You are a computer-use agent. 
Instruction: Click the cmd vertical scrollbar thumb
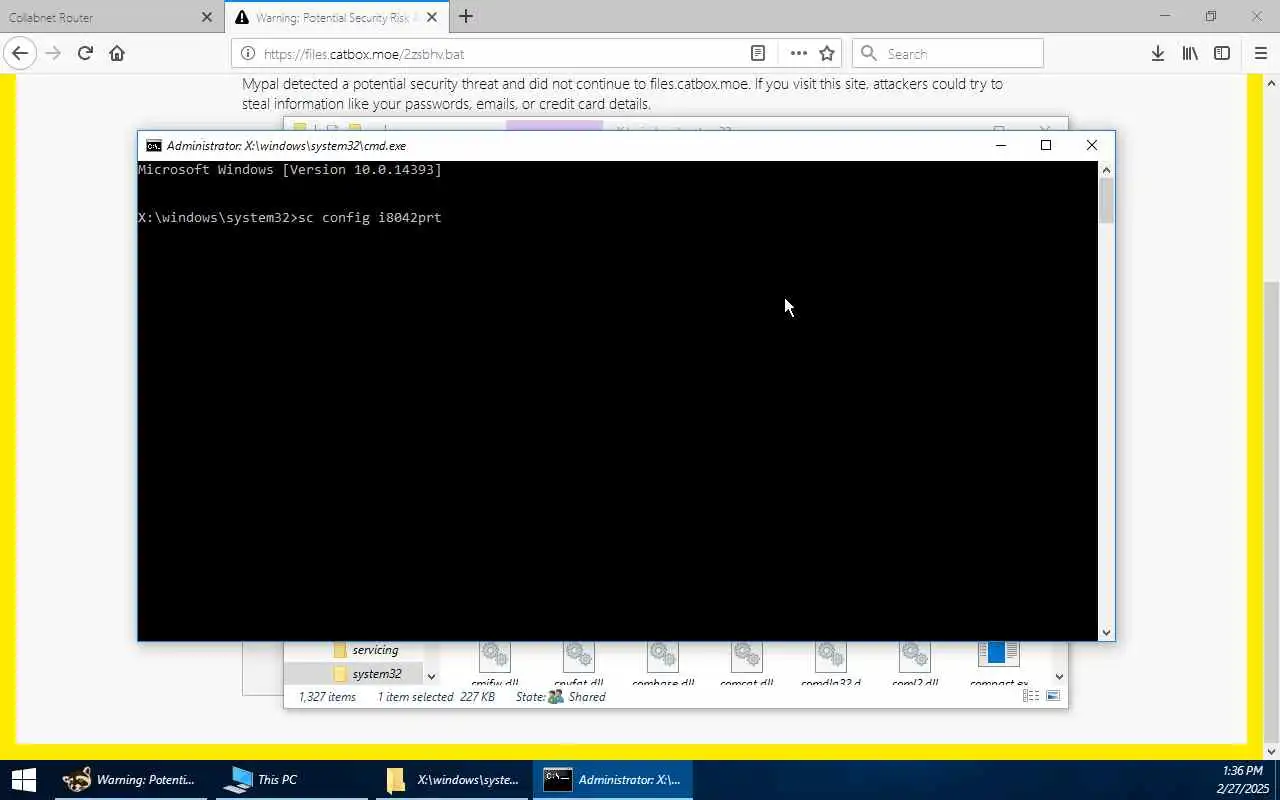pos(1106,200)
